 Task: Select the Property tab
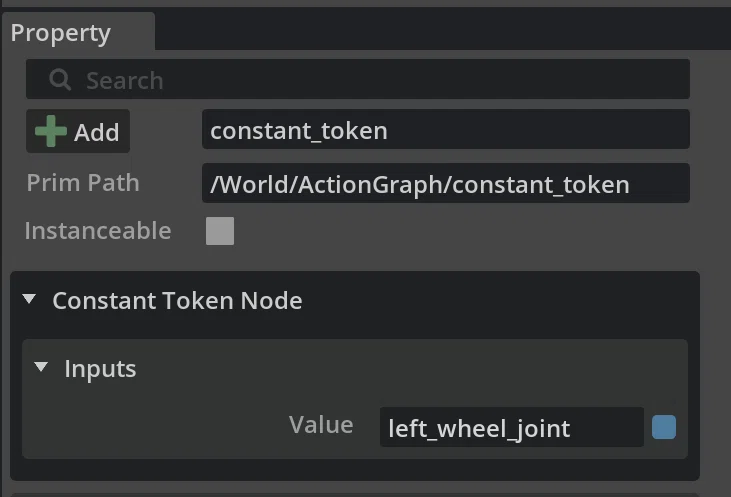(61, 33)
